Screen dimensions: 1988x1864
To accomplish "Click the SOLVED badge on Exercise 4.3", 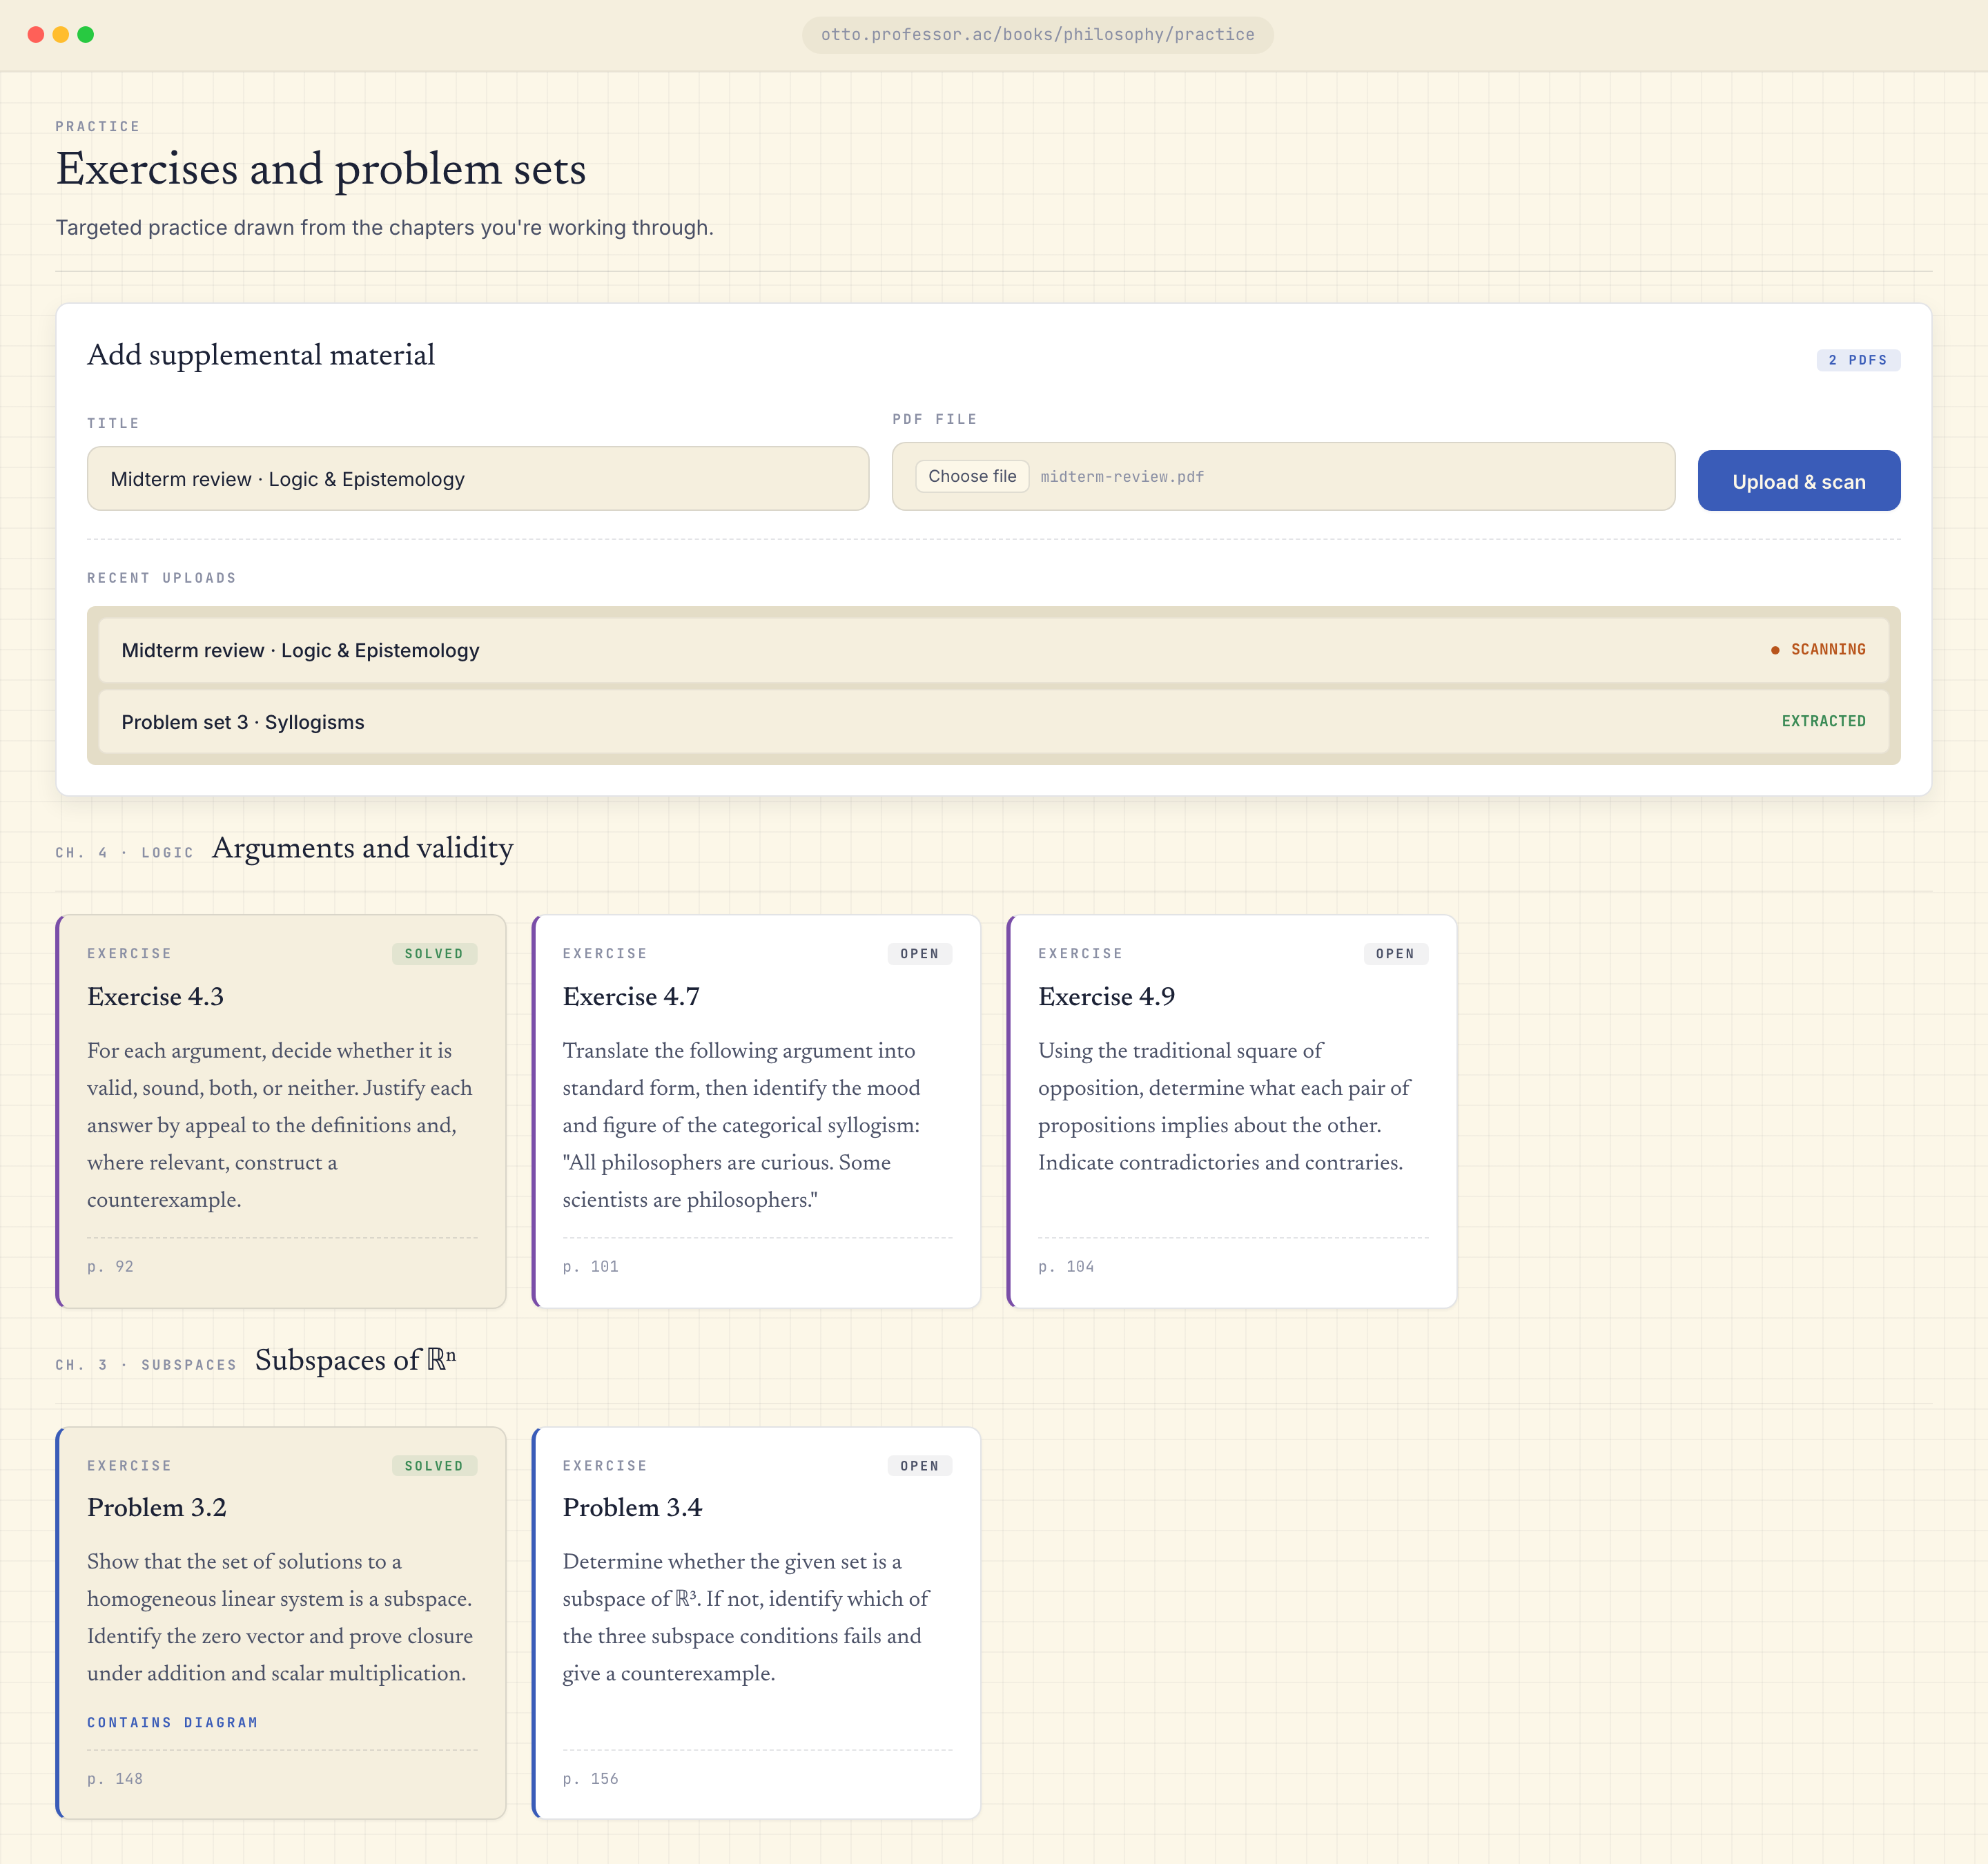I will pyautogui.click(x=434, y=954).
